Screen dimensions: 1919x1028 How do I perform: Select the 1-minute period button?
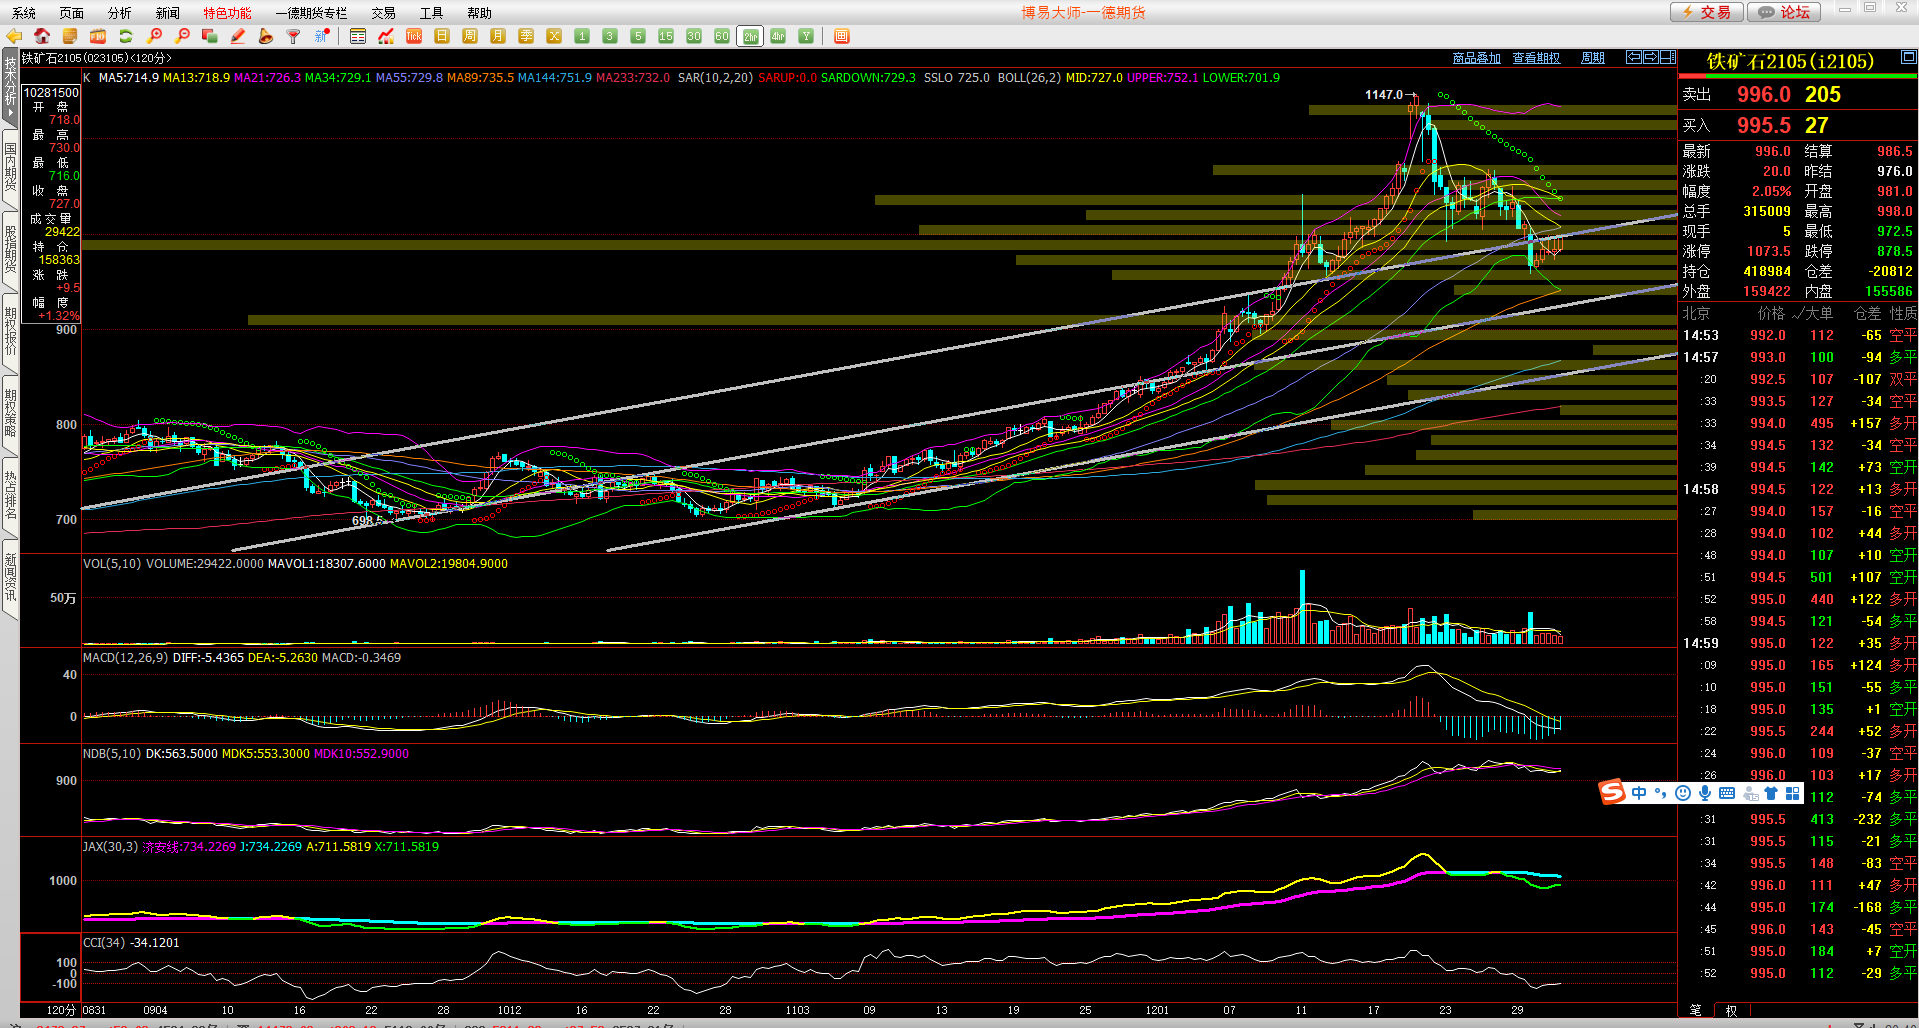pos(582,36)
